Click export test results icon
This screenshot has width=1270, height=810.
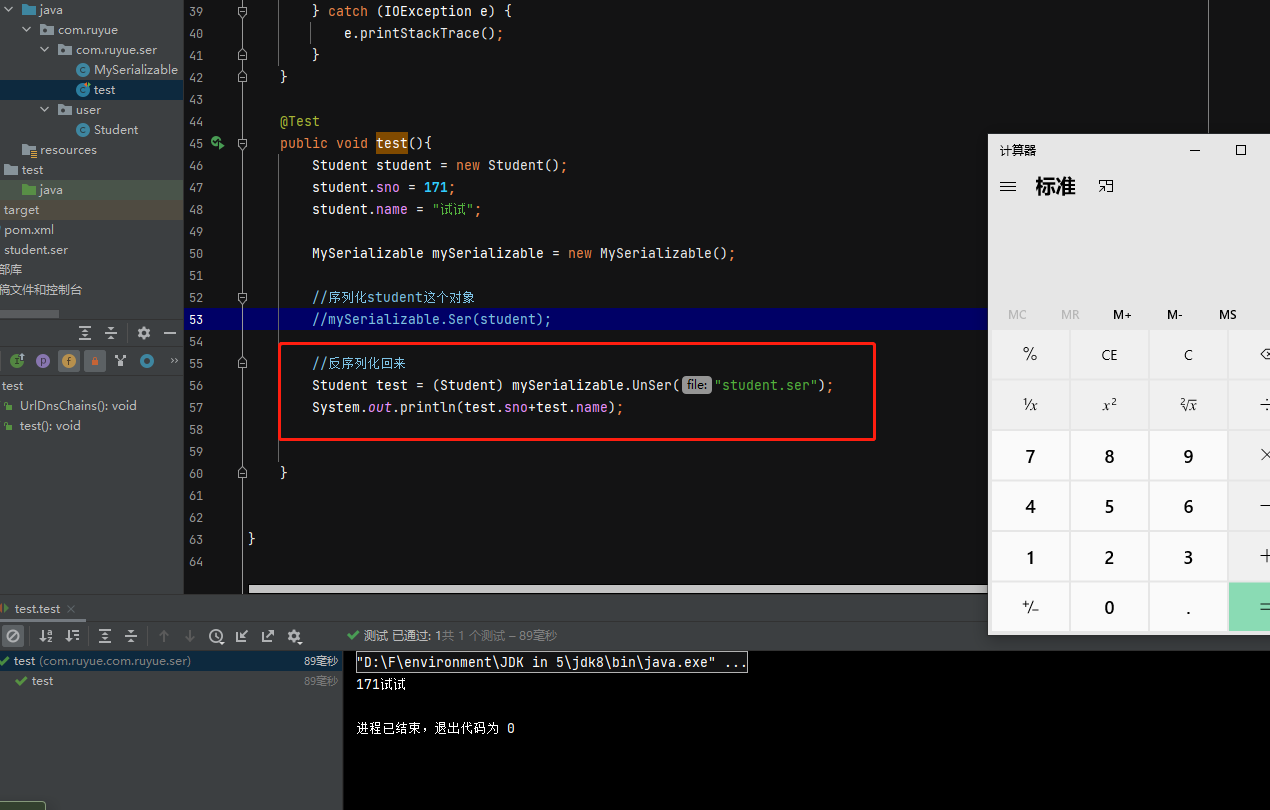[268, 636]
